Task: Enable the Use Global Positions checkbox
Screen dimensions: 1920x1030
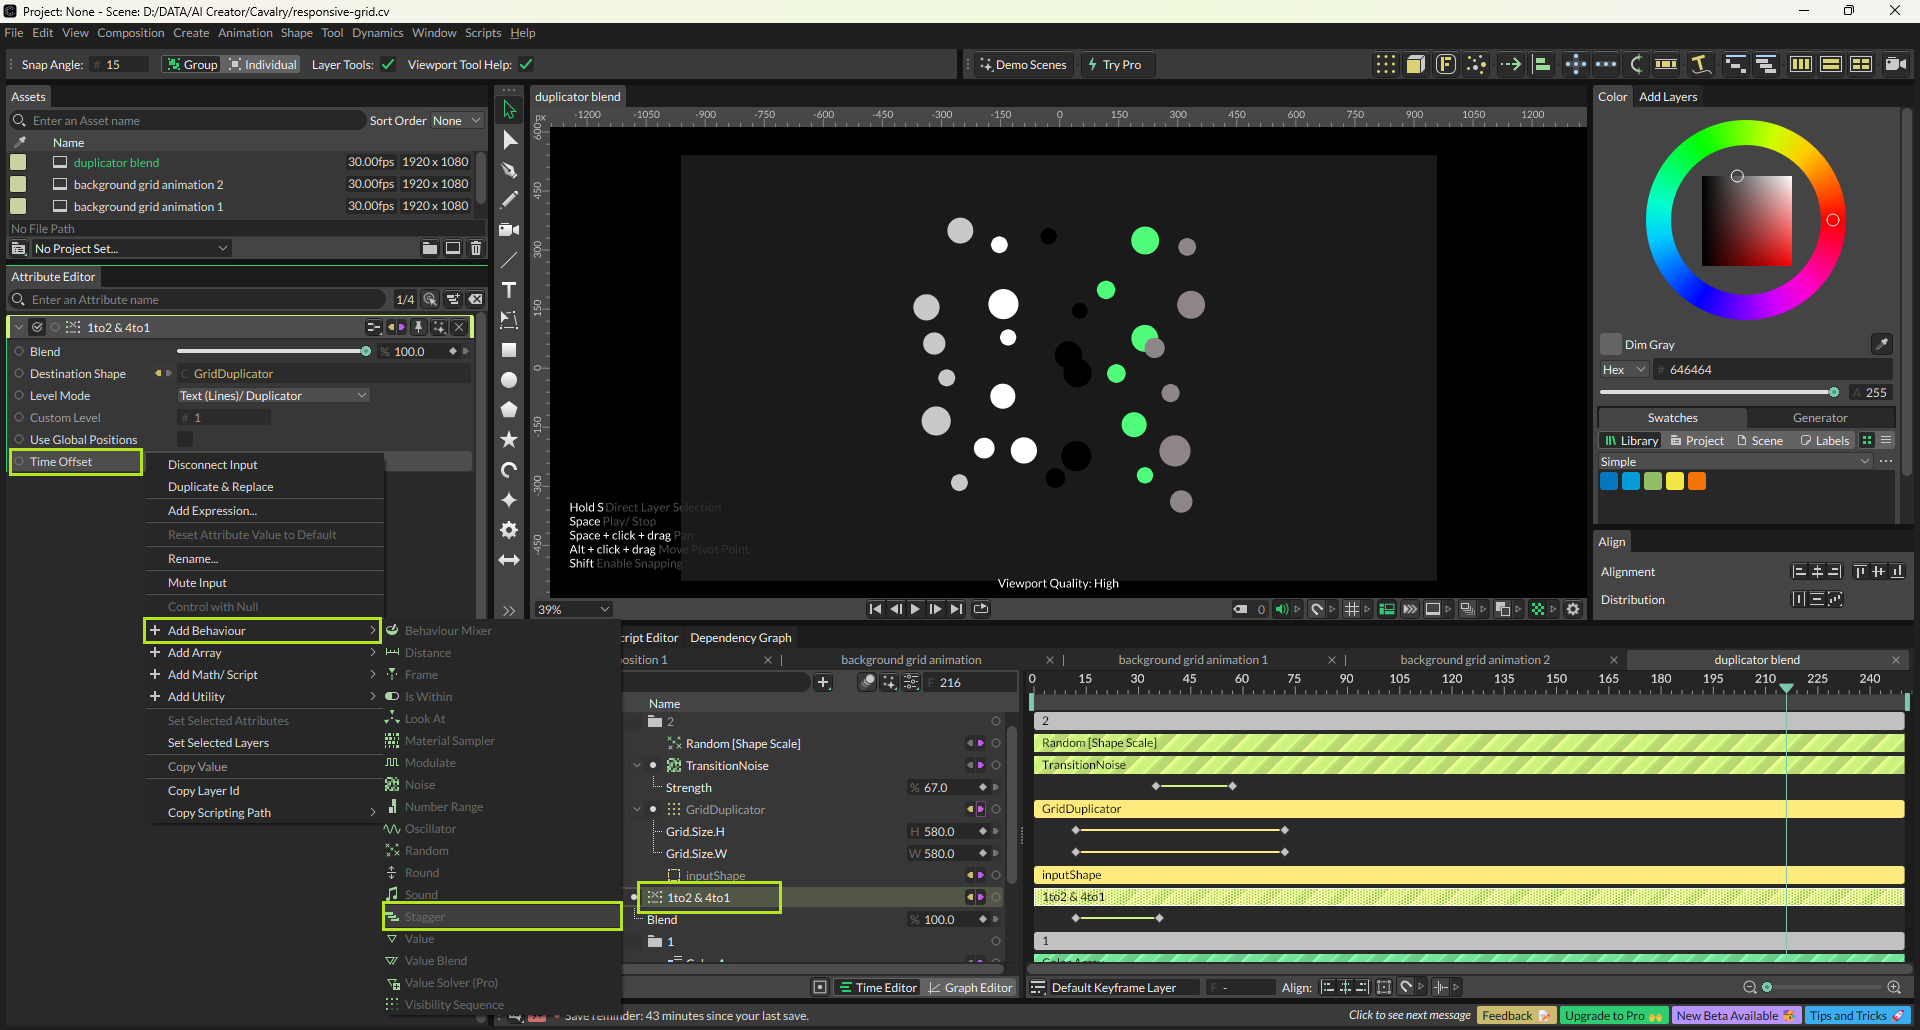Action: coord(185,440)
